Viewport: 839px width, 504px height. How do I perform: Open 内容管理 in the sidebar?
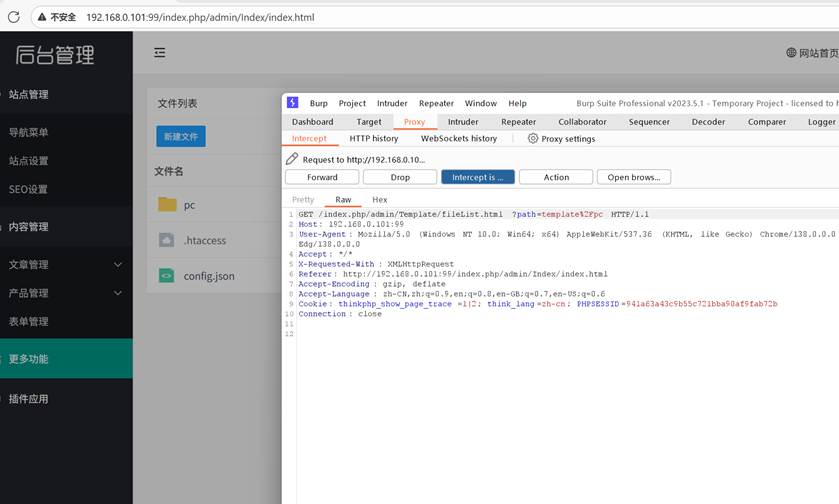28,227
